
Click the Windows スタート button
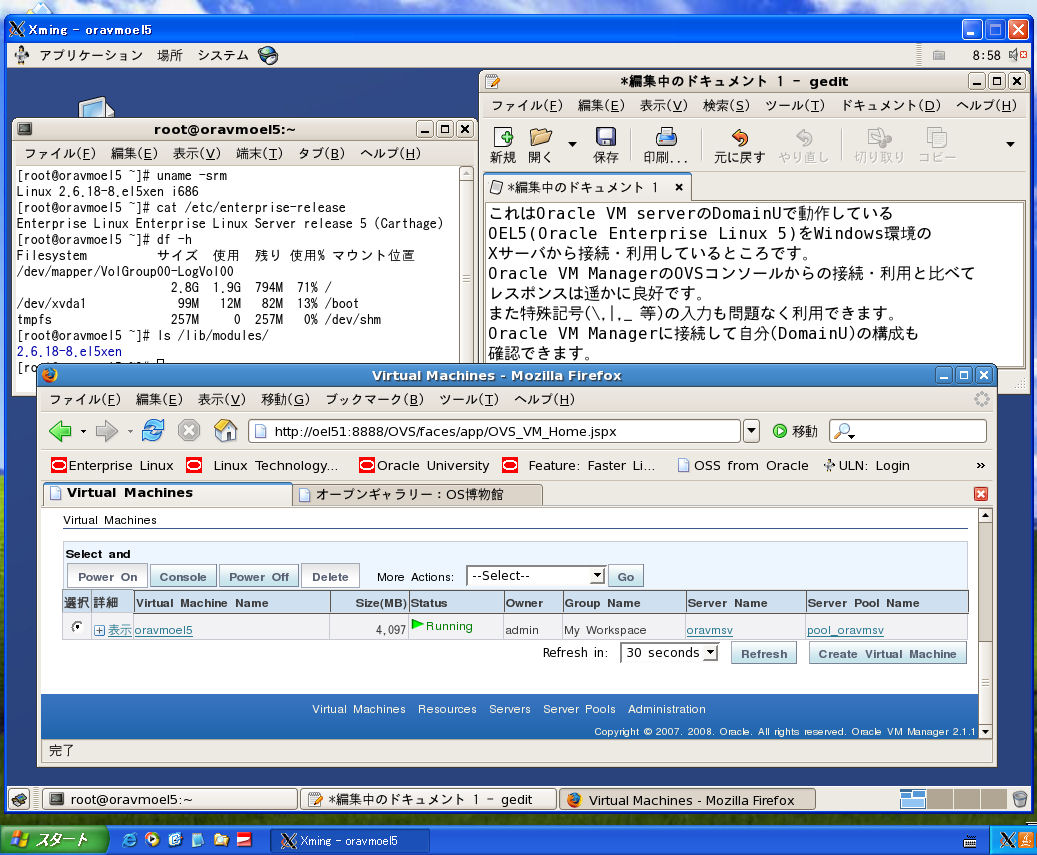[x=53, y=840]
